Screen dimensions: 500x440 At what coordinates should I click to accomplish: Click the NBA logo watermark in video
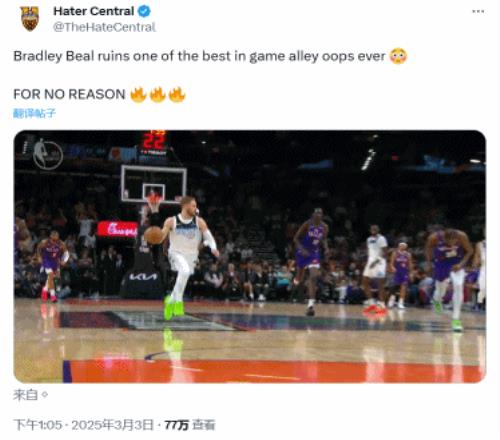(48, 155)
